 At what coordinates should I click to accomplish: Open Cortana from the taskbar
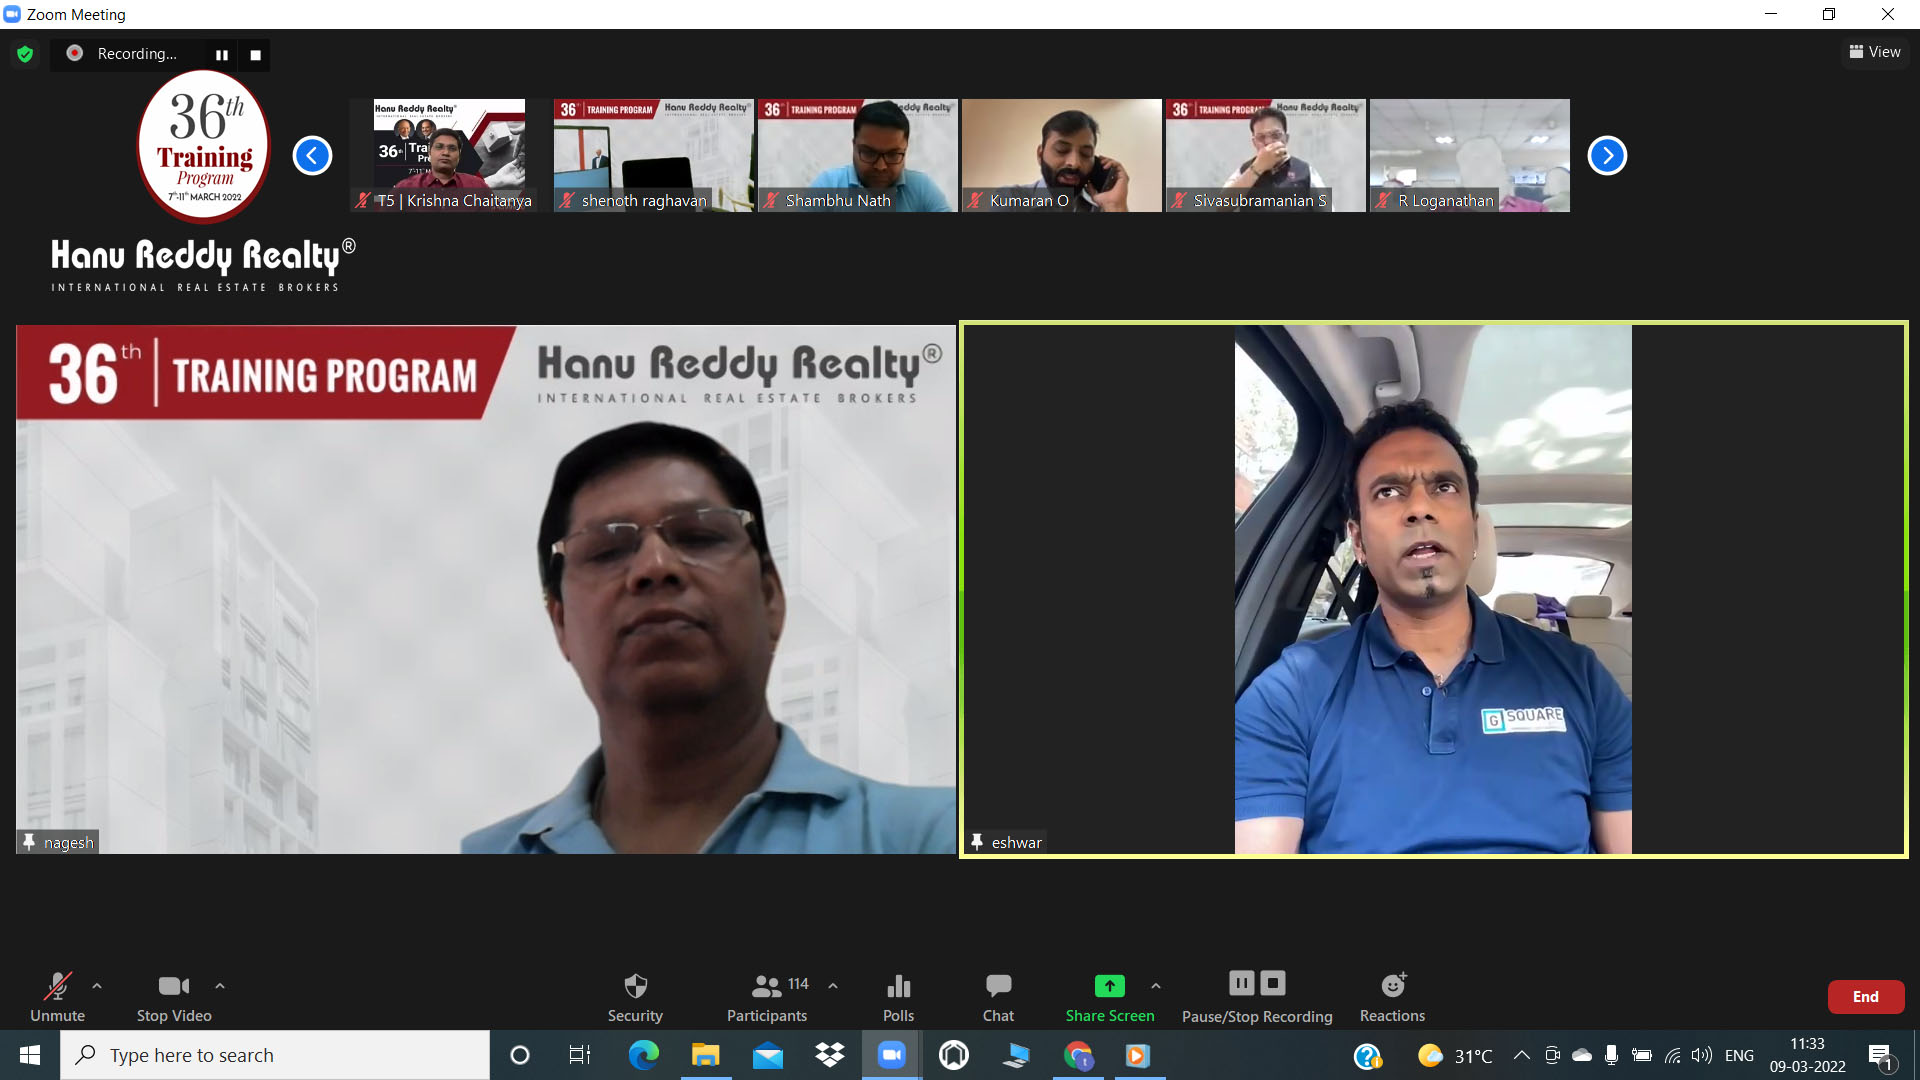point(520,1055)
